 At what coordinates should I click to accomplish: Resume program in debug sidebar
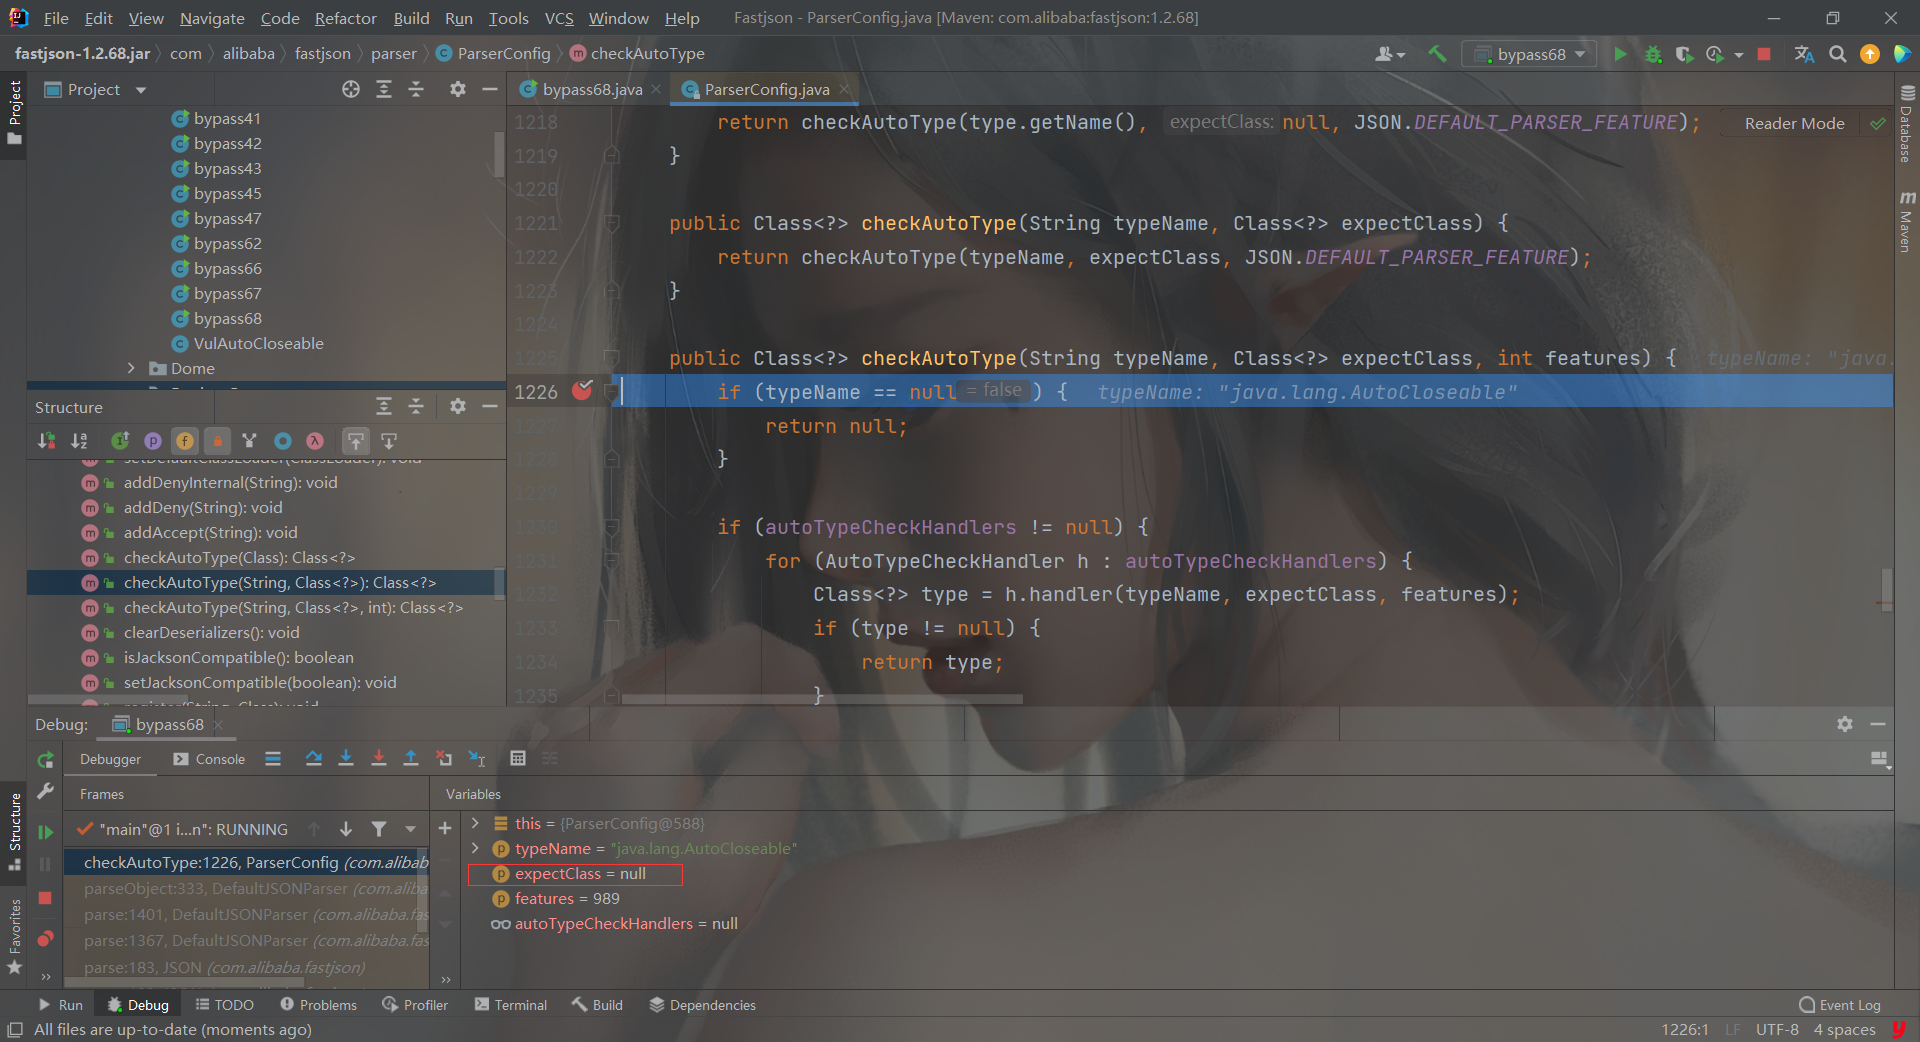tap(45, 832)
